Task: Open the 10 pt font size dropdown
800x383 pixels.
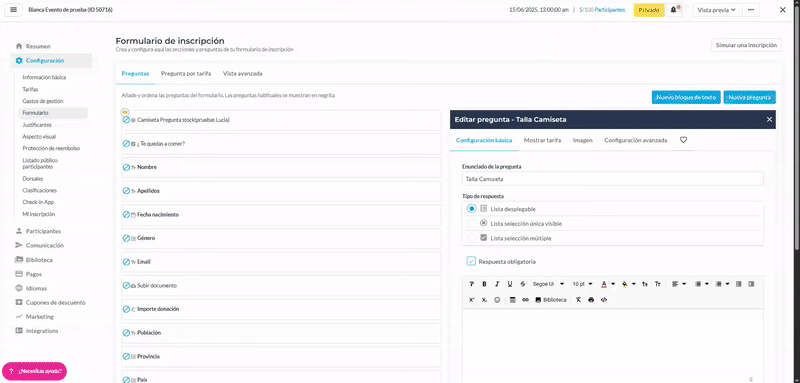Action: coord(582,284)
